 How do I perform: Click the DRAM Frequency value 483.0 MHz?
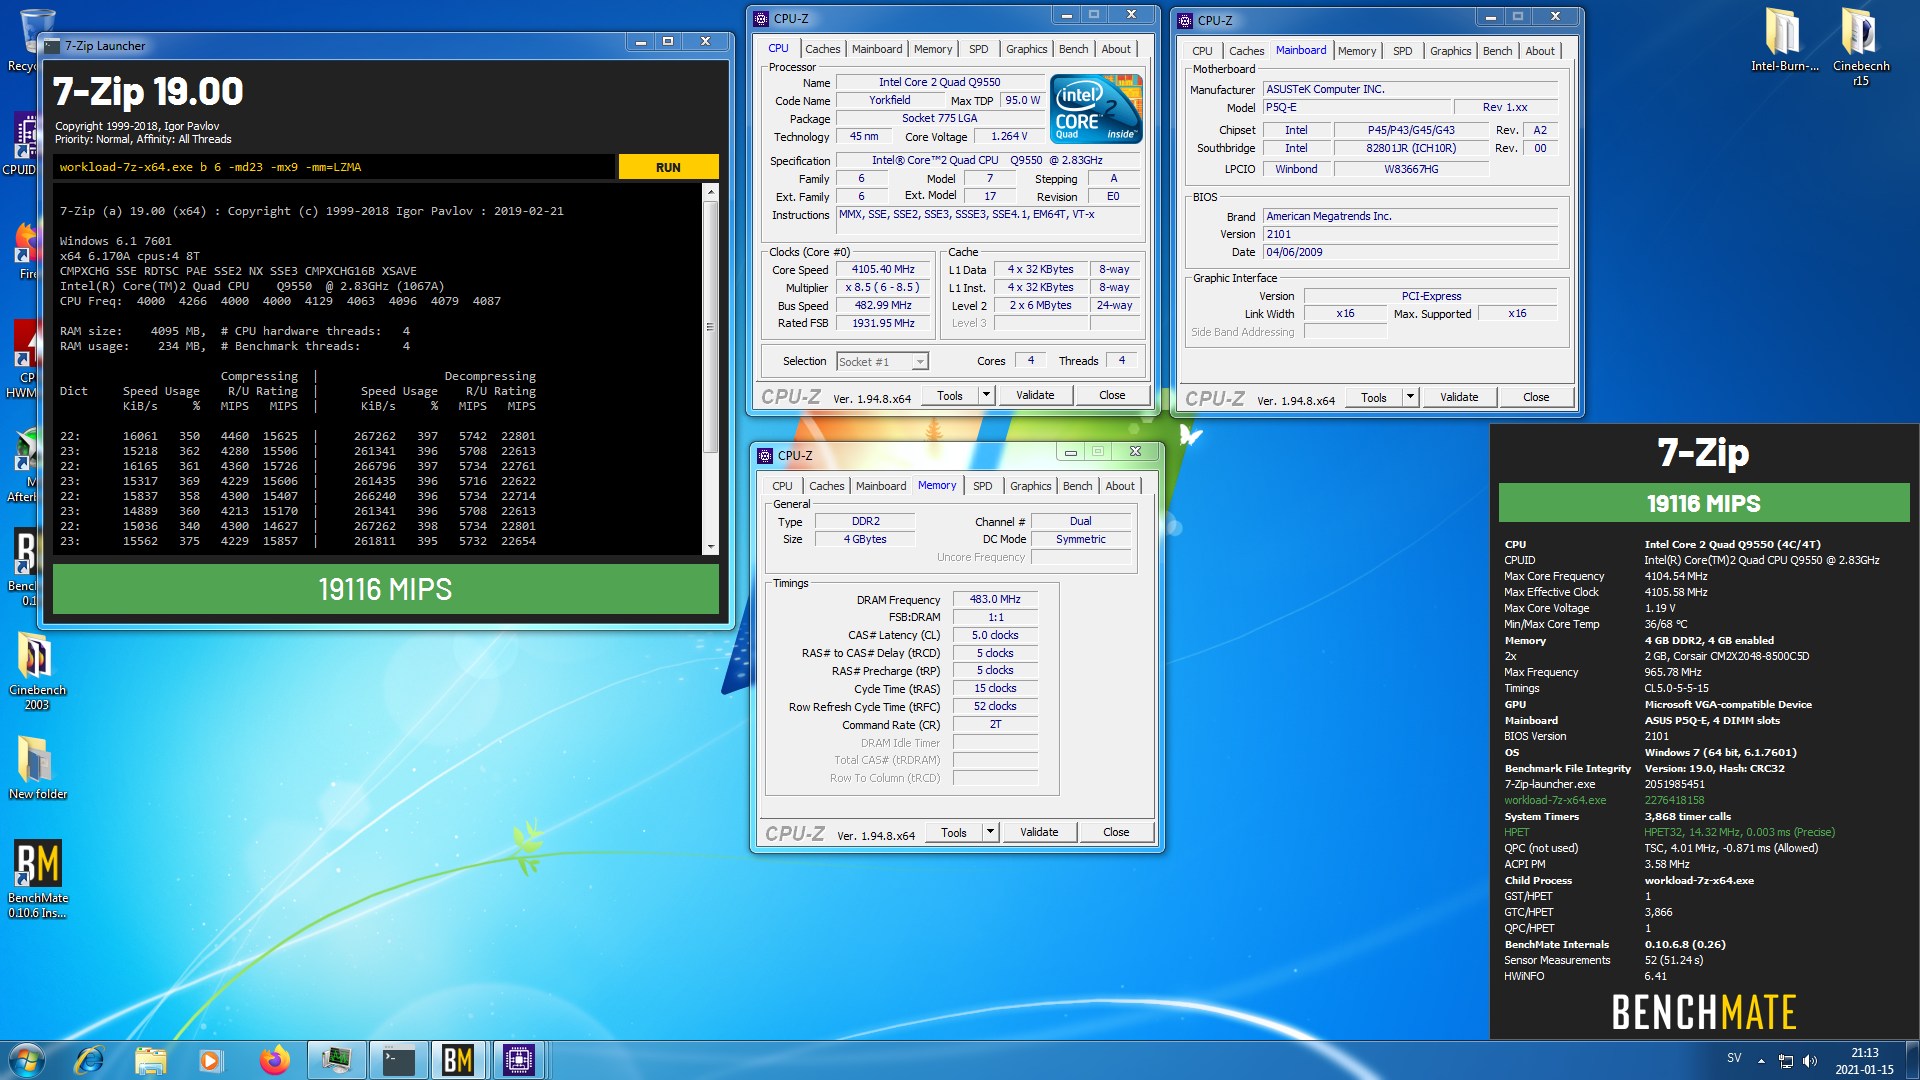995,599
